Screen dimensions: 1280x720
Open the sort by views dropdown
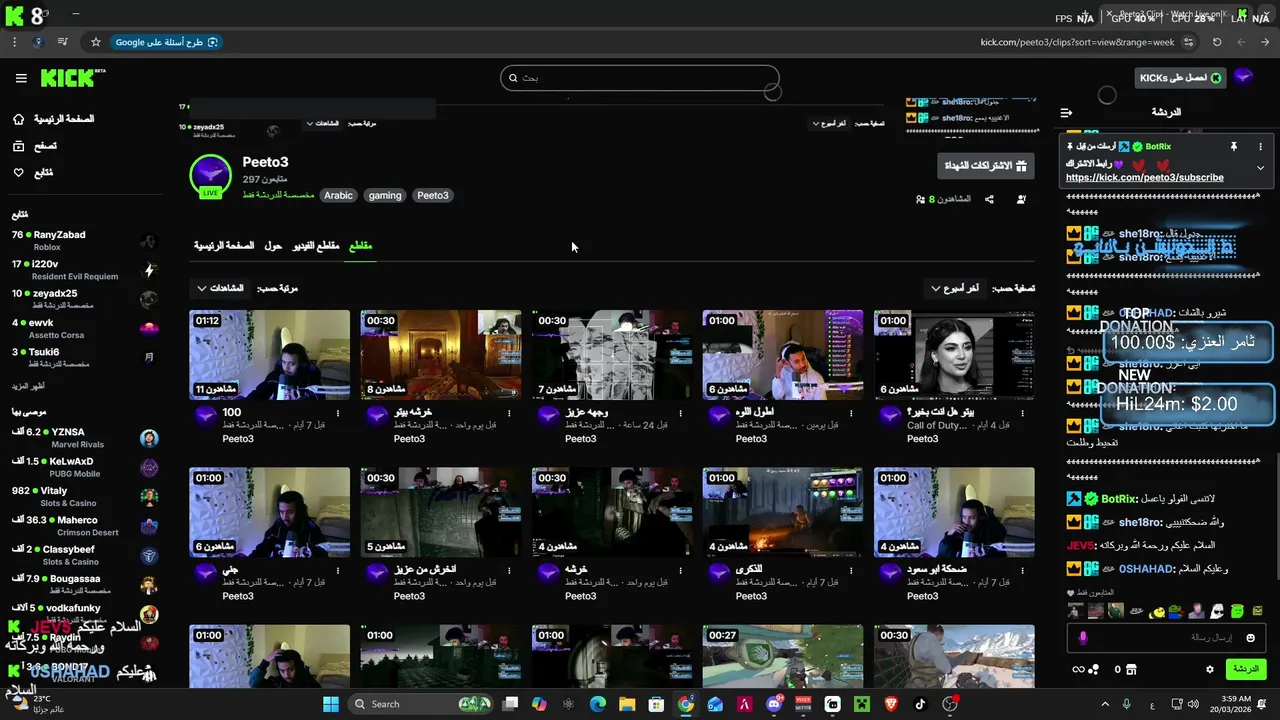pos(220,288)
